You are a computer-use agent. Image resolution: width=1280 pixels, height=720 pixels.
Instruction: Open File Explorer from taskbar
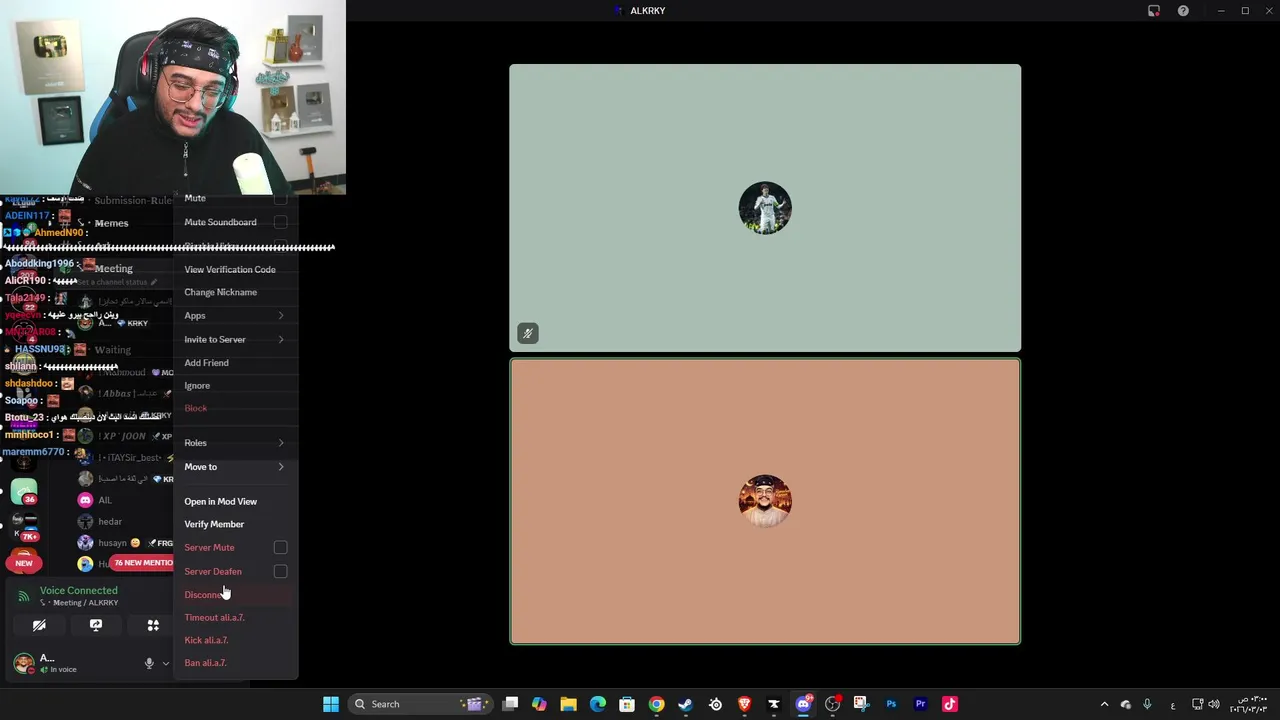point(568,704)
